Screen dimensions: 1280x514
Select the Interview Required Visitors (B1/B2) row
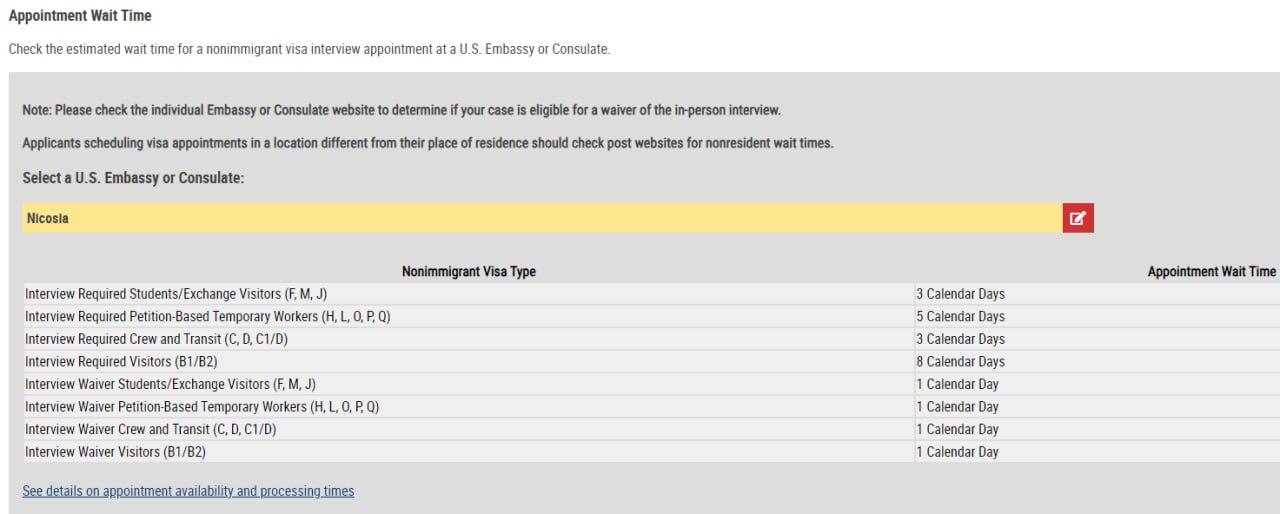click(x=121, y=362)
